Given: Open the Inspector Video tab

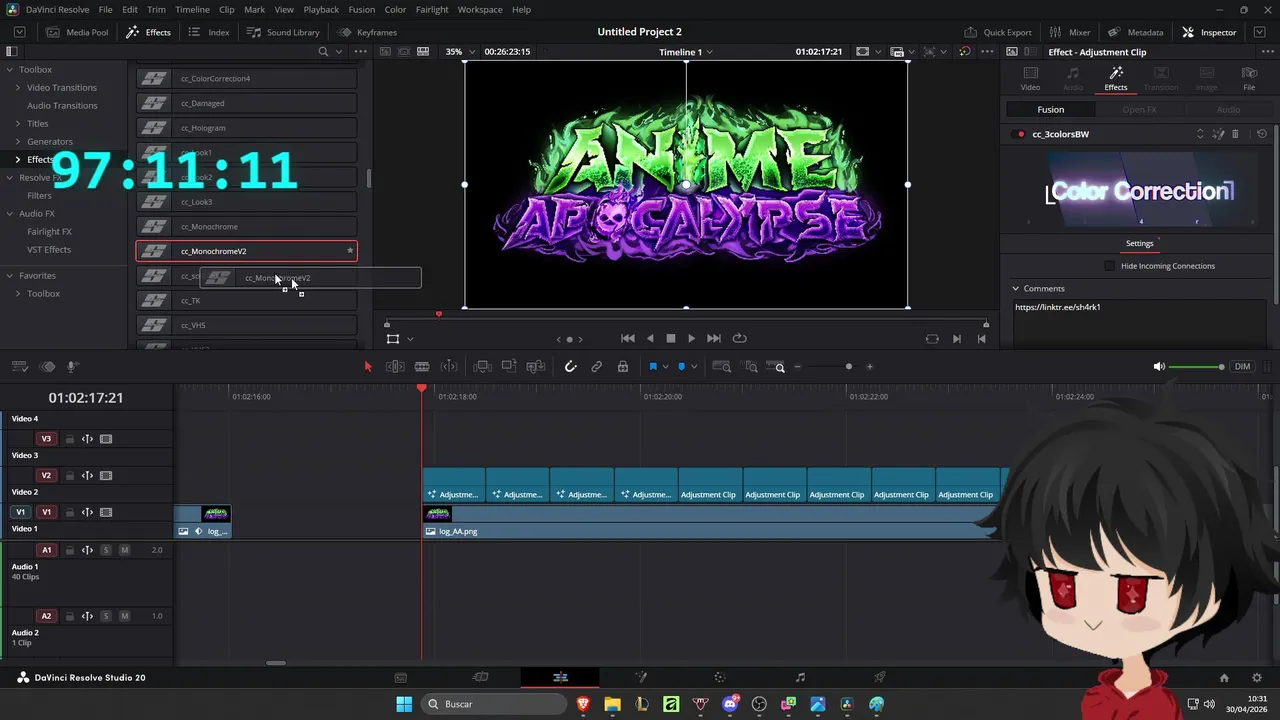Looking at the screenshot, I should (1030, 78).
